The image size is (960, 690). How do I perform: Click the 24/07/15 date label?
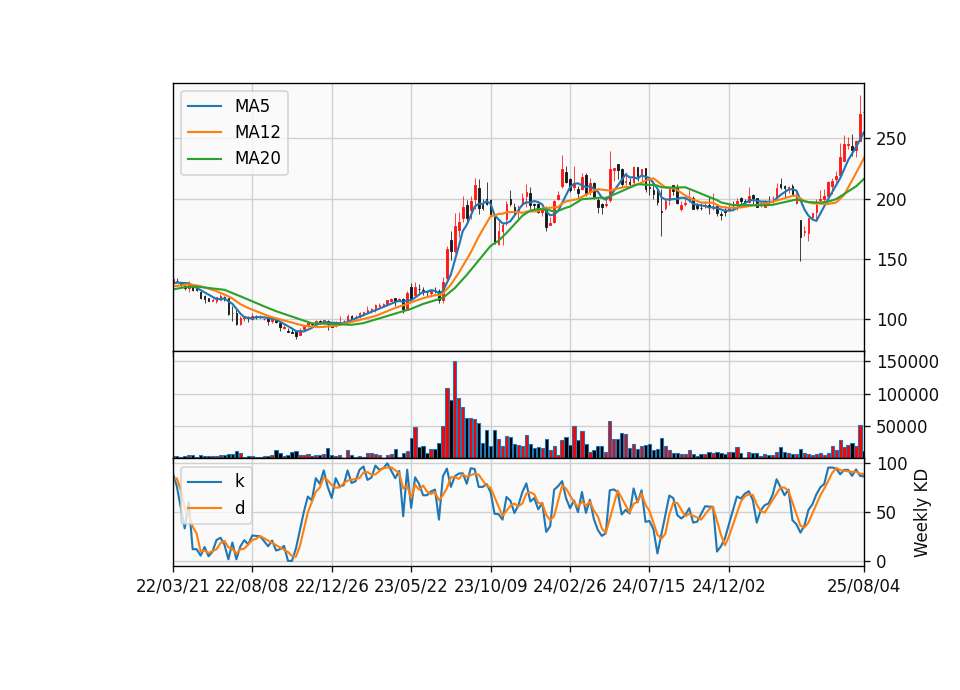click(648, 586)
